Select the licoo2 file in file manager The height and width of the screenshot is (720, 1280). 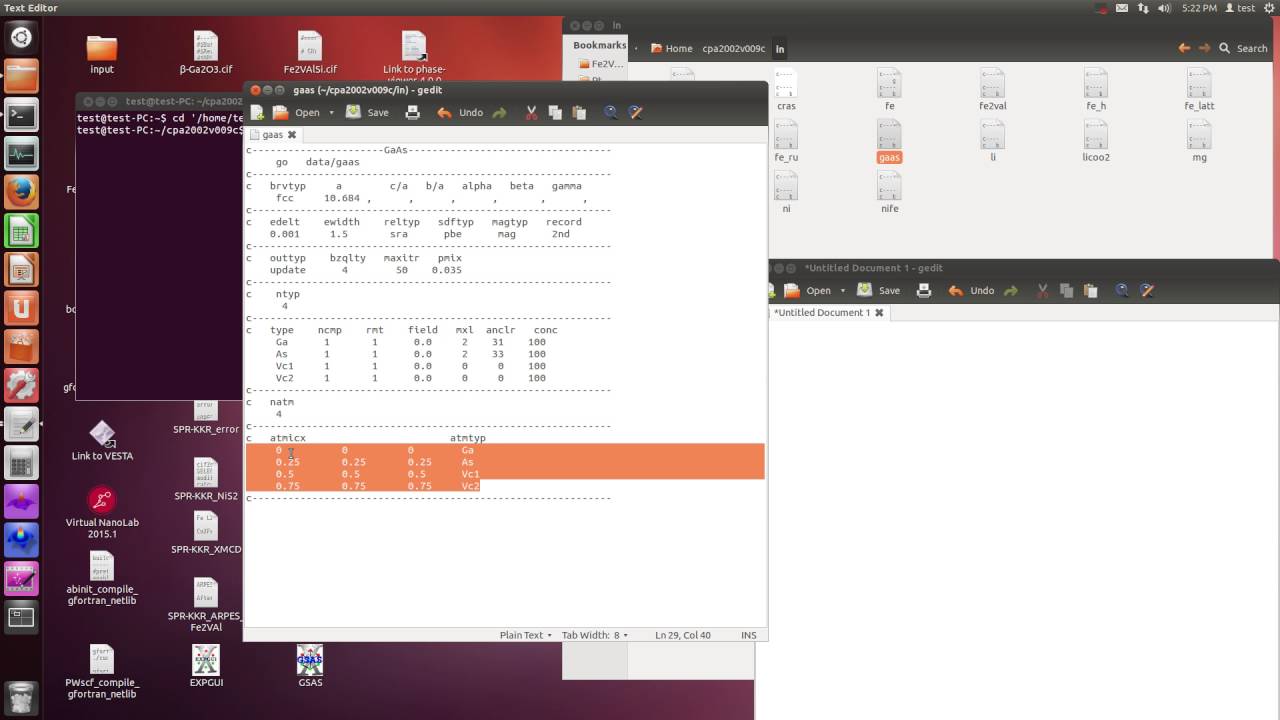tap(1096, 142)
